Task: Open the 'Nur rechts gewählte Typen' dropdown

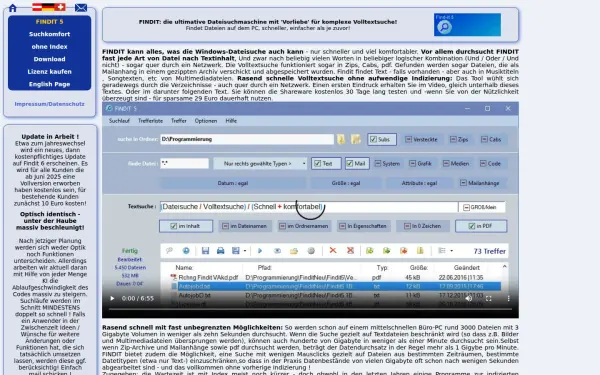Action: [261, 164]
